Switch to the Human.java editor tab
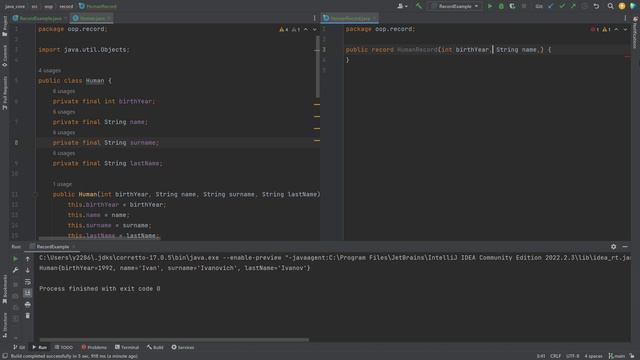The width and height of the screenshot is (640, 360). [91, 18]
